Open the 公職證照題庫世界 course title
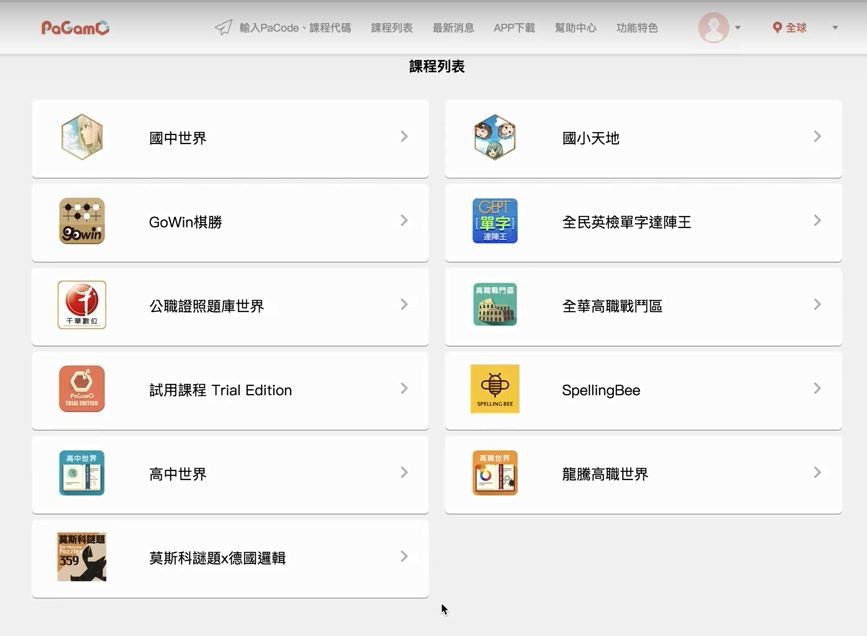 click(x=206, y=306)
